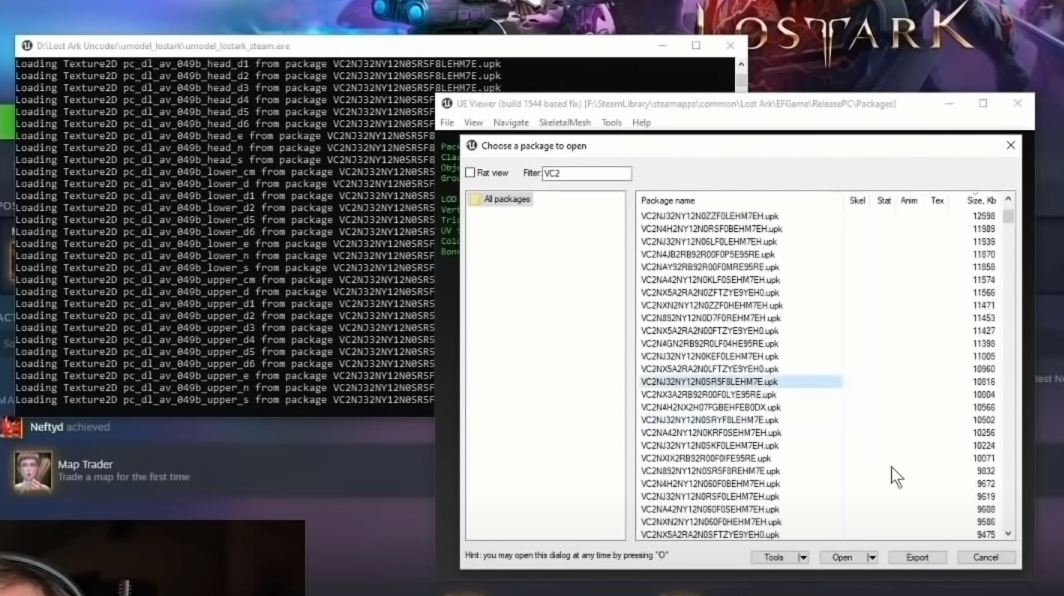Click the Export button

click(917, 557)
